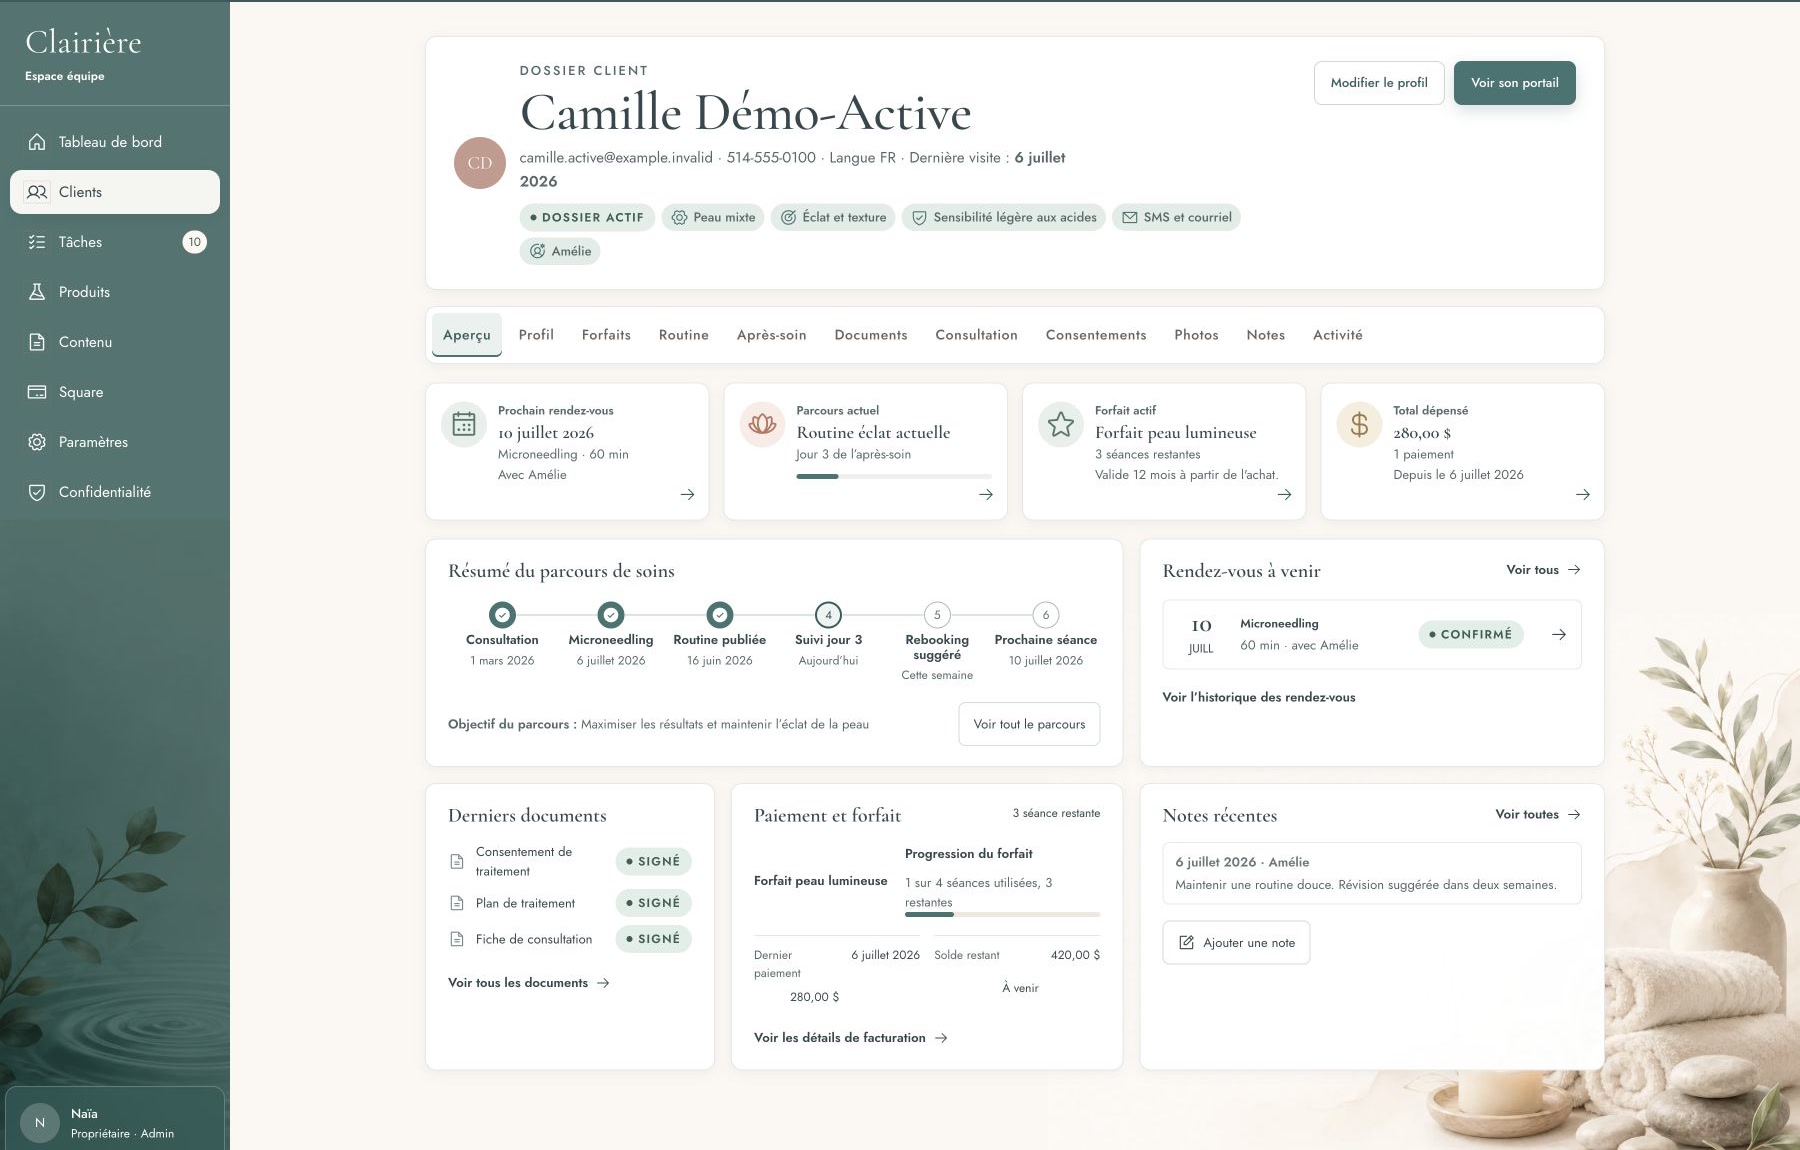Open the 6 juillet 2026 Amélie note
Viewport: 1800px width, 1150px height.
click(x=1372, y=873)
